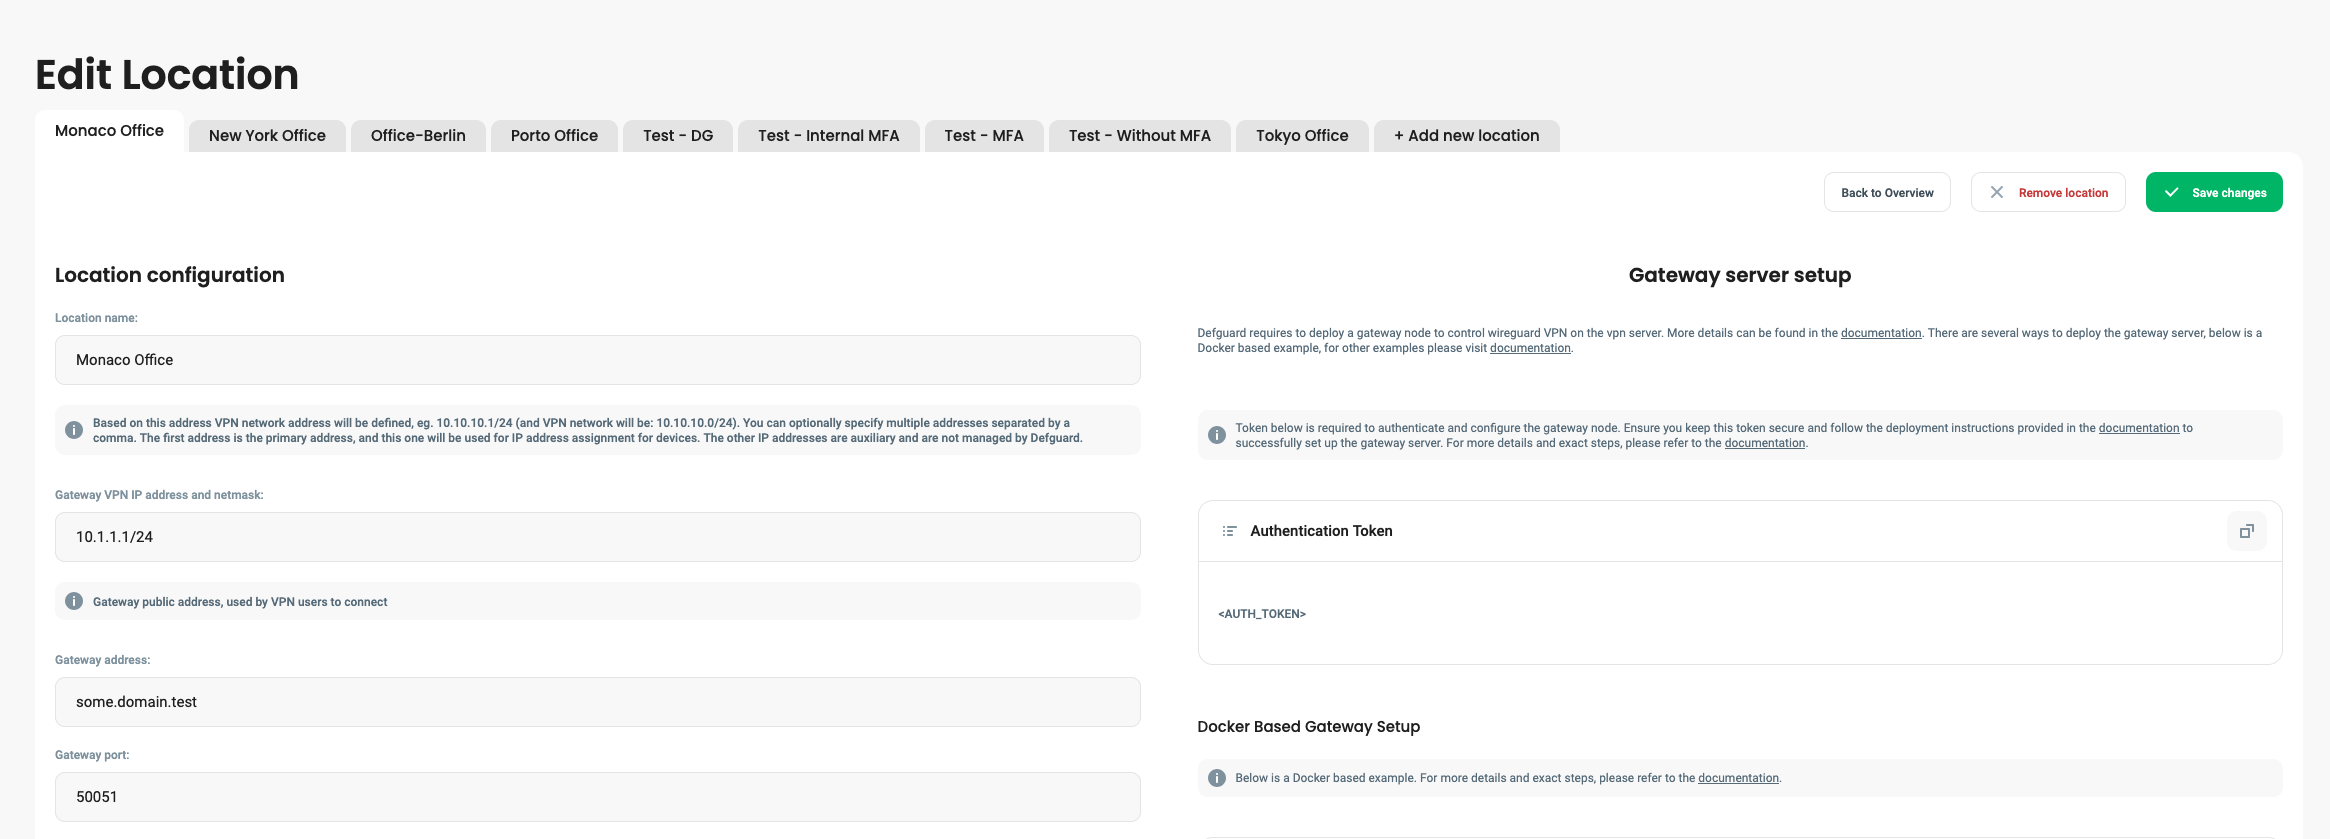Screen dimensions: 2330x839
Task: Click the Add new location tab
Action: click(1466, 136)
